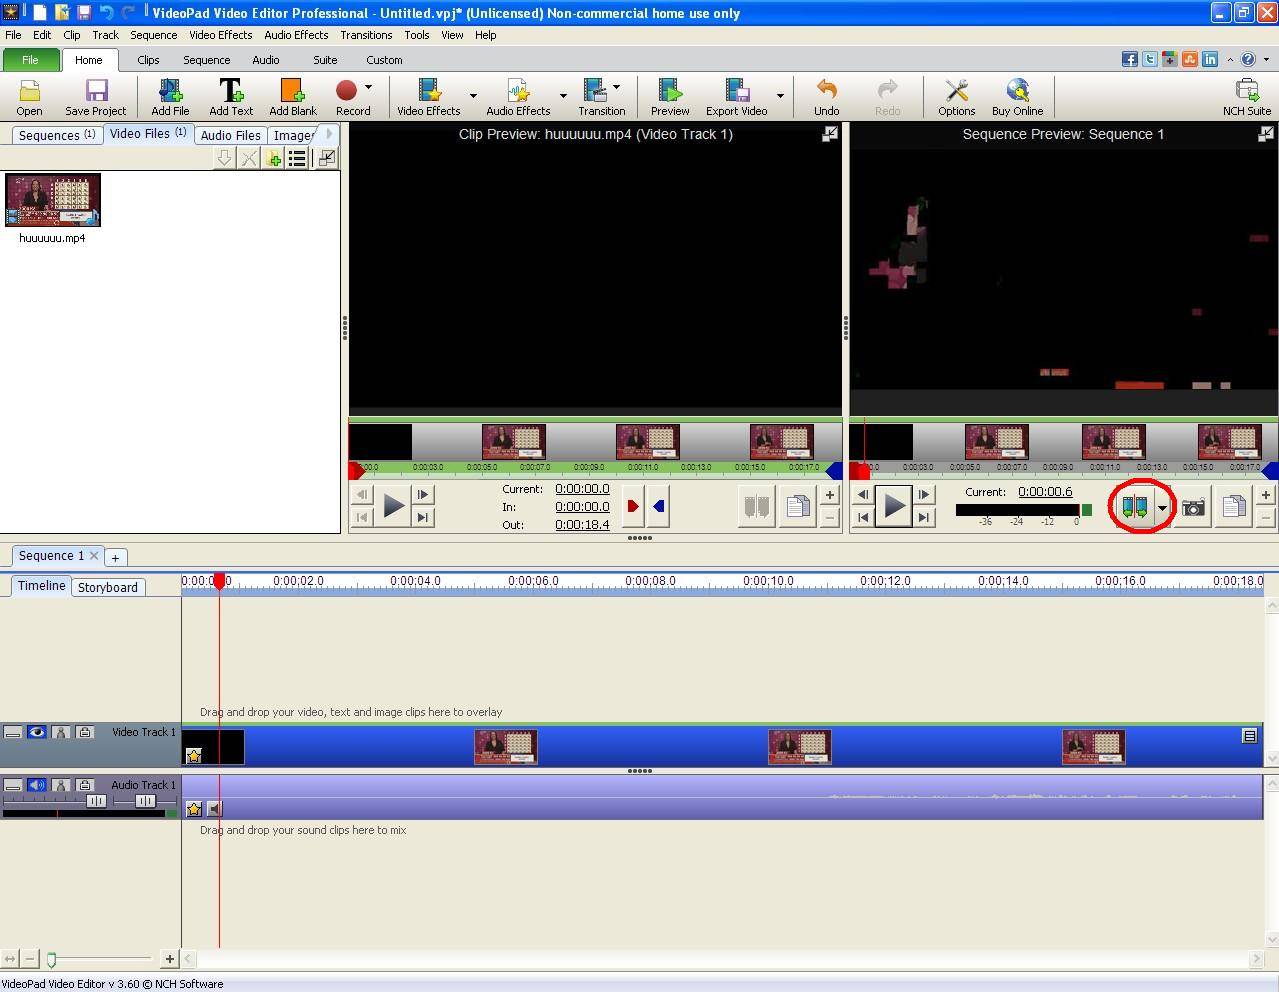Switch to the Audio ribbon tab

click(266, 60)
